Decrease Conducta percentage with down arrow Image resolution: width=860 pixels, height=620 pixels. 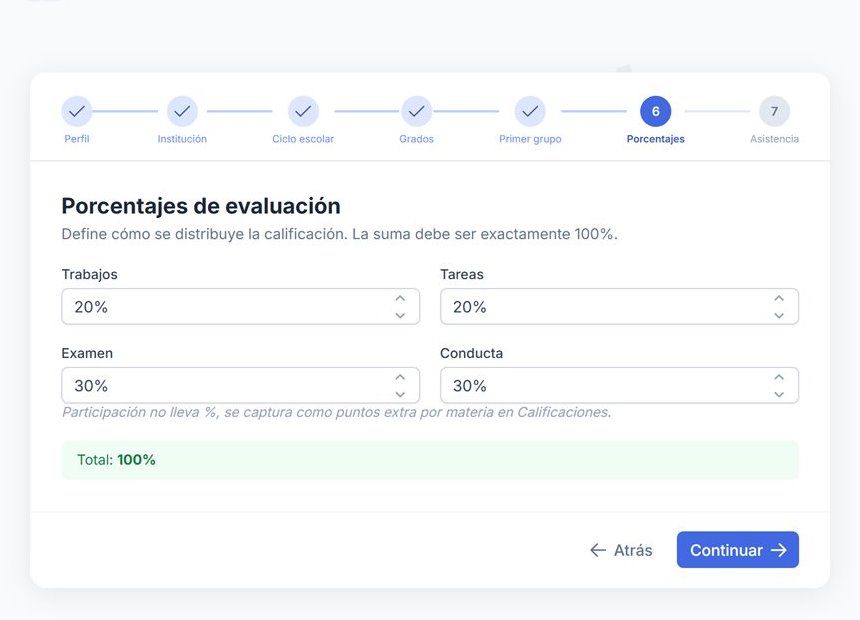point(779,394)
